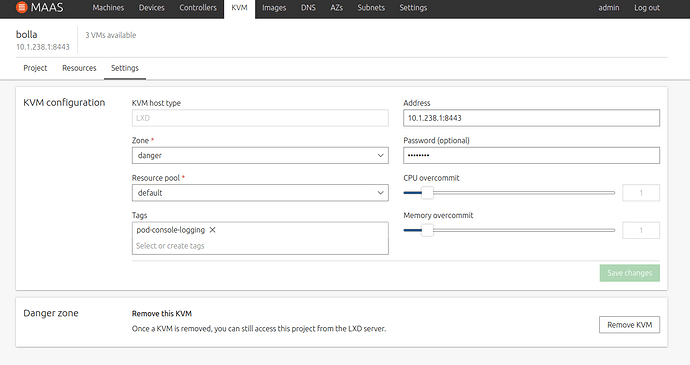690x365 pixels.
Task: Switch to the Resources tab
Action: (79, 68)
